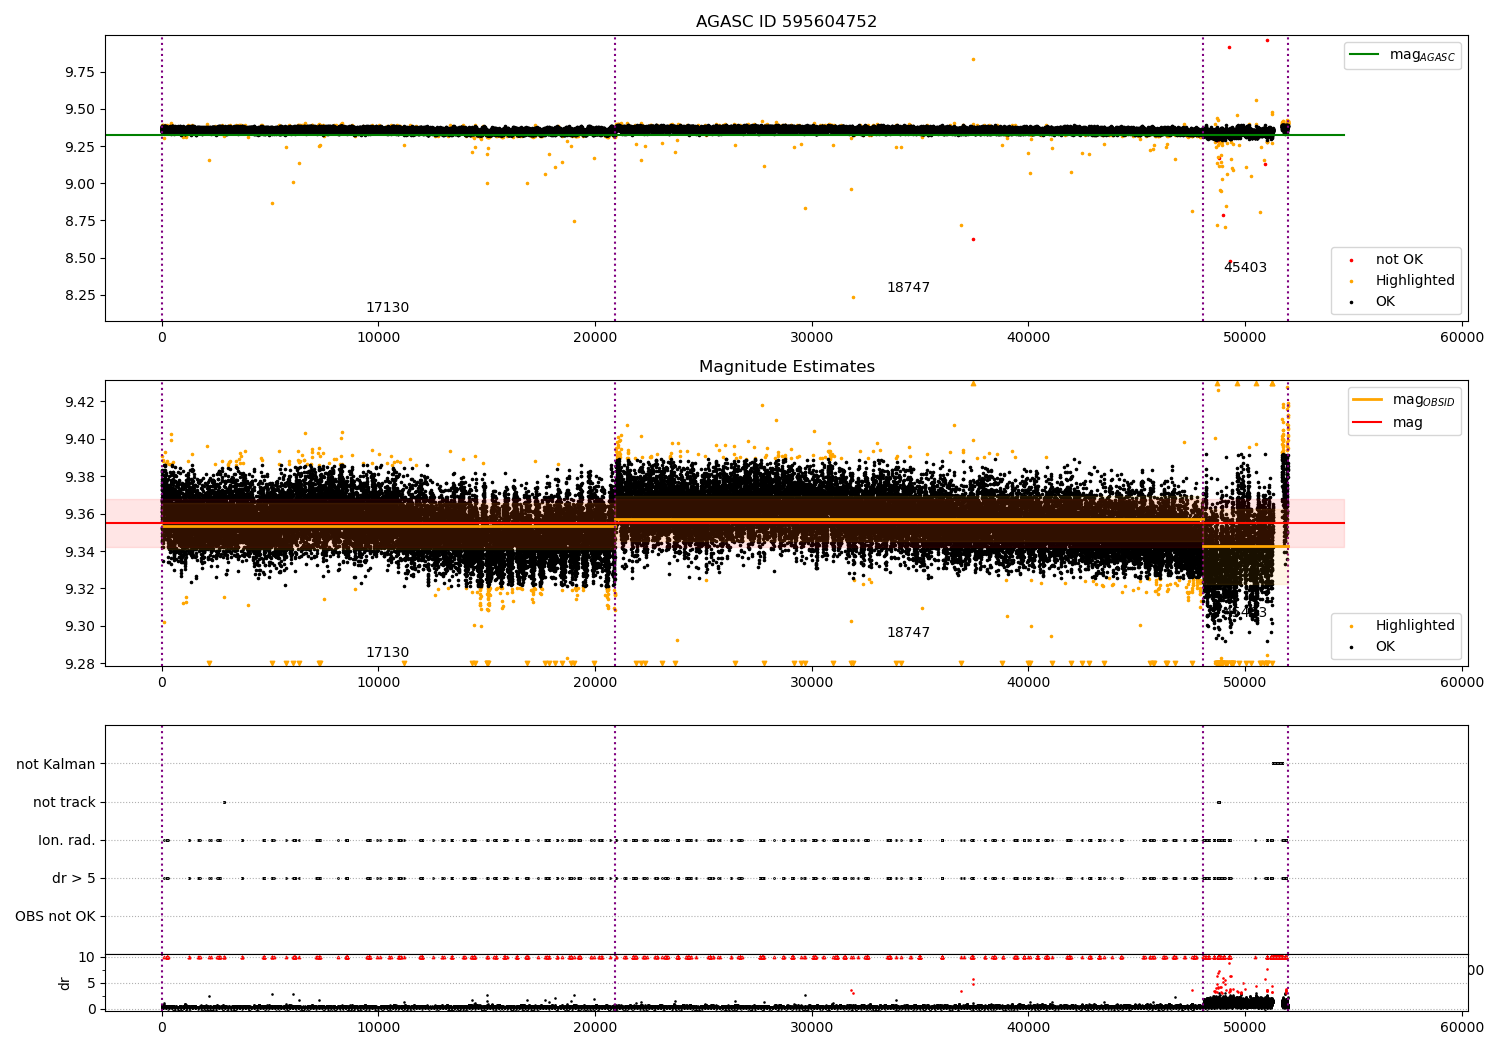The image size is (1500, 1050).
Task: Click "OK" in the top plot's lower legend
Action: coord(1385,302)
